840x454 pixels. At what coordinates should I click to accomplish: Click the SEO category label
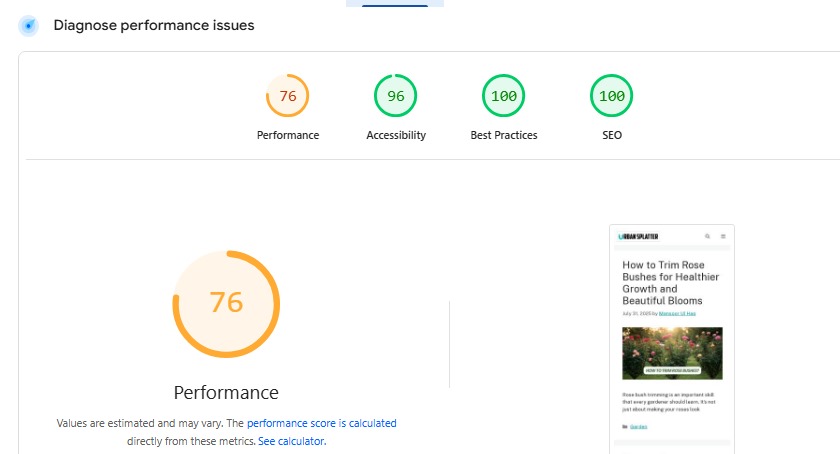click(x=612, y=135)
